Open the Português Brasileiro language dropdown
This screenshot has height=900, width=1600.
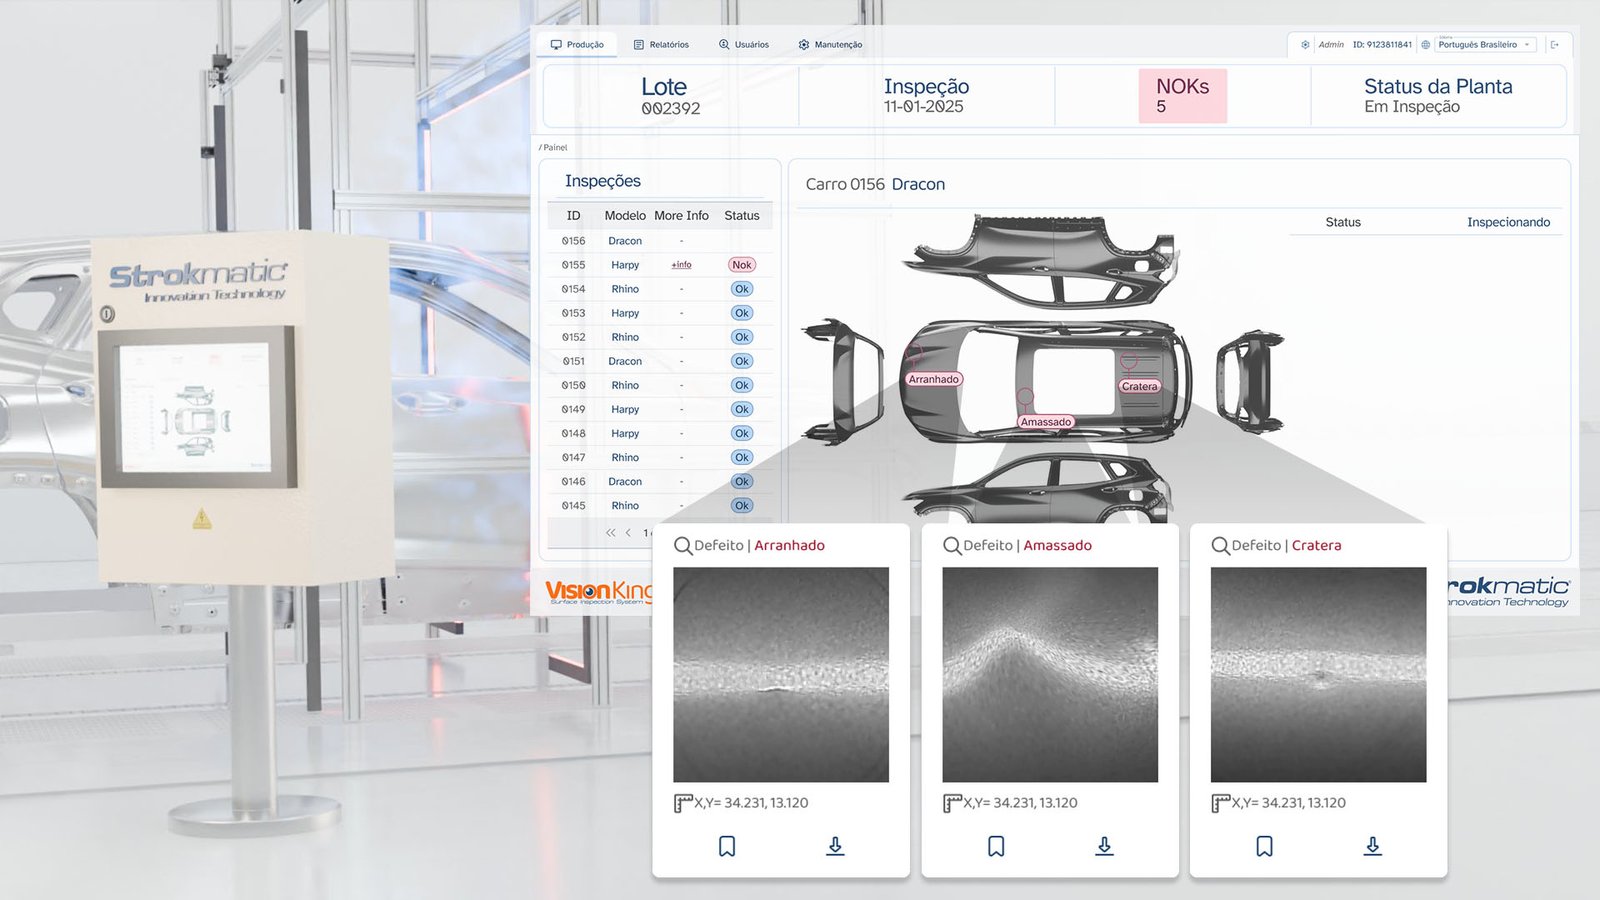(x=1484, y=45)
